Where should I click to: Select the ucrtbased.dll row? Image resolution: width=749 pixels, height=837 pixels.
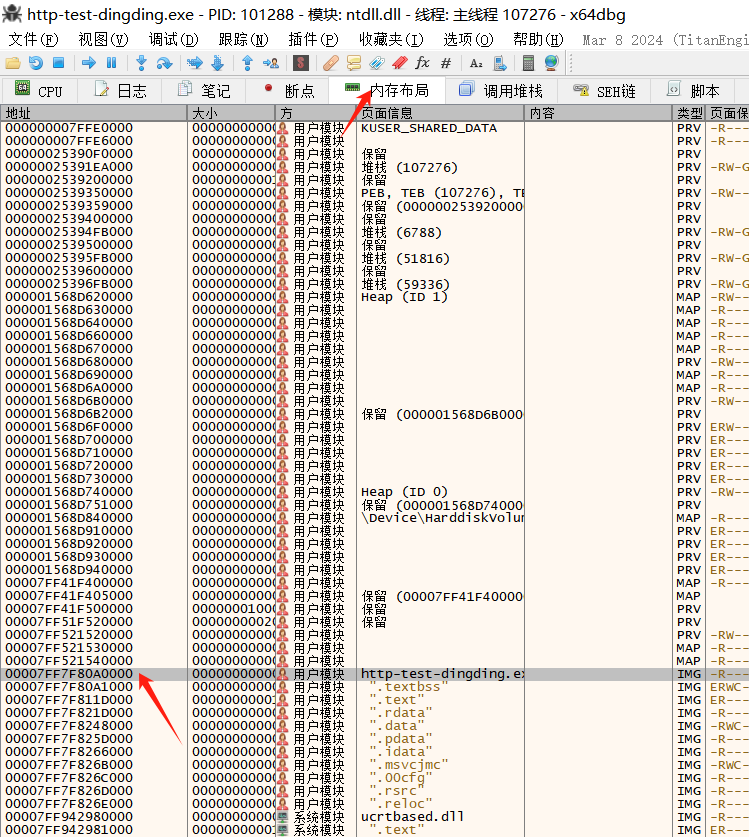[375, 817]
